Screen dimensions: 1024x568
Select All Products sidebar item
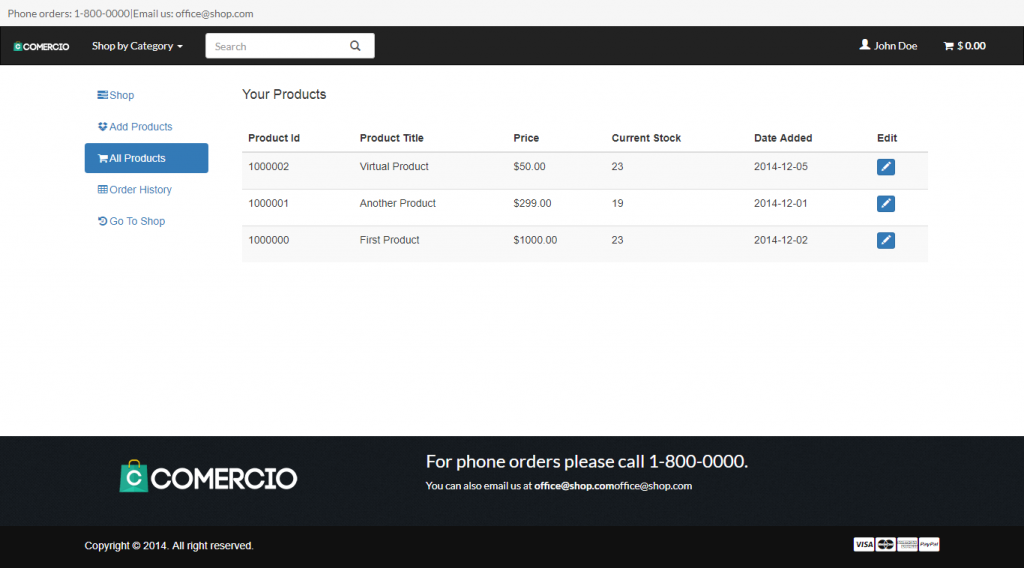click(146, 158)
